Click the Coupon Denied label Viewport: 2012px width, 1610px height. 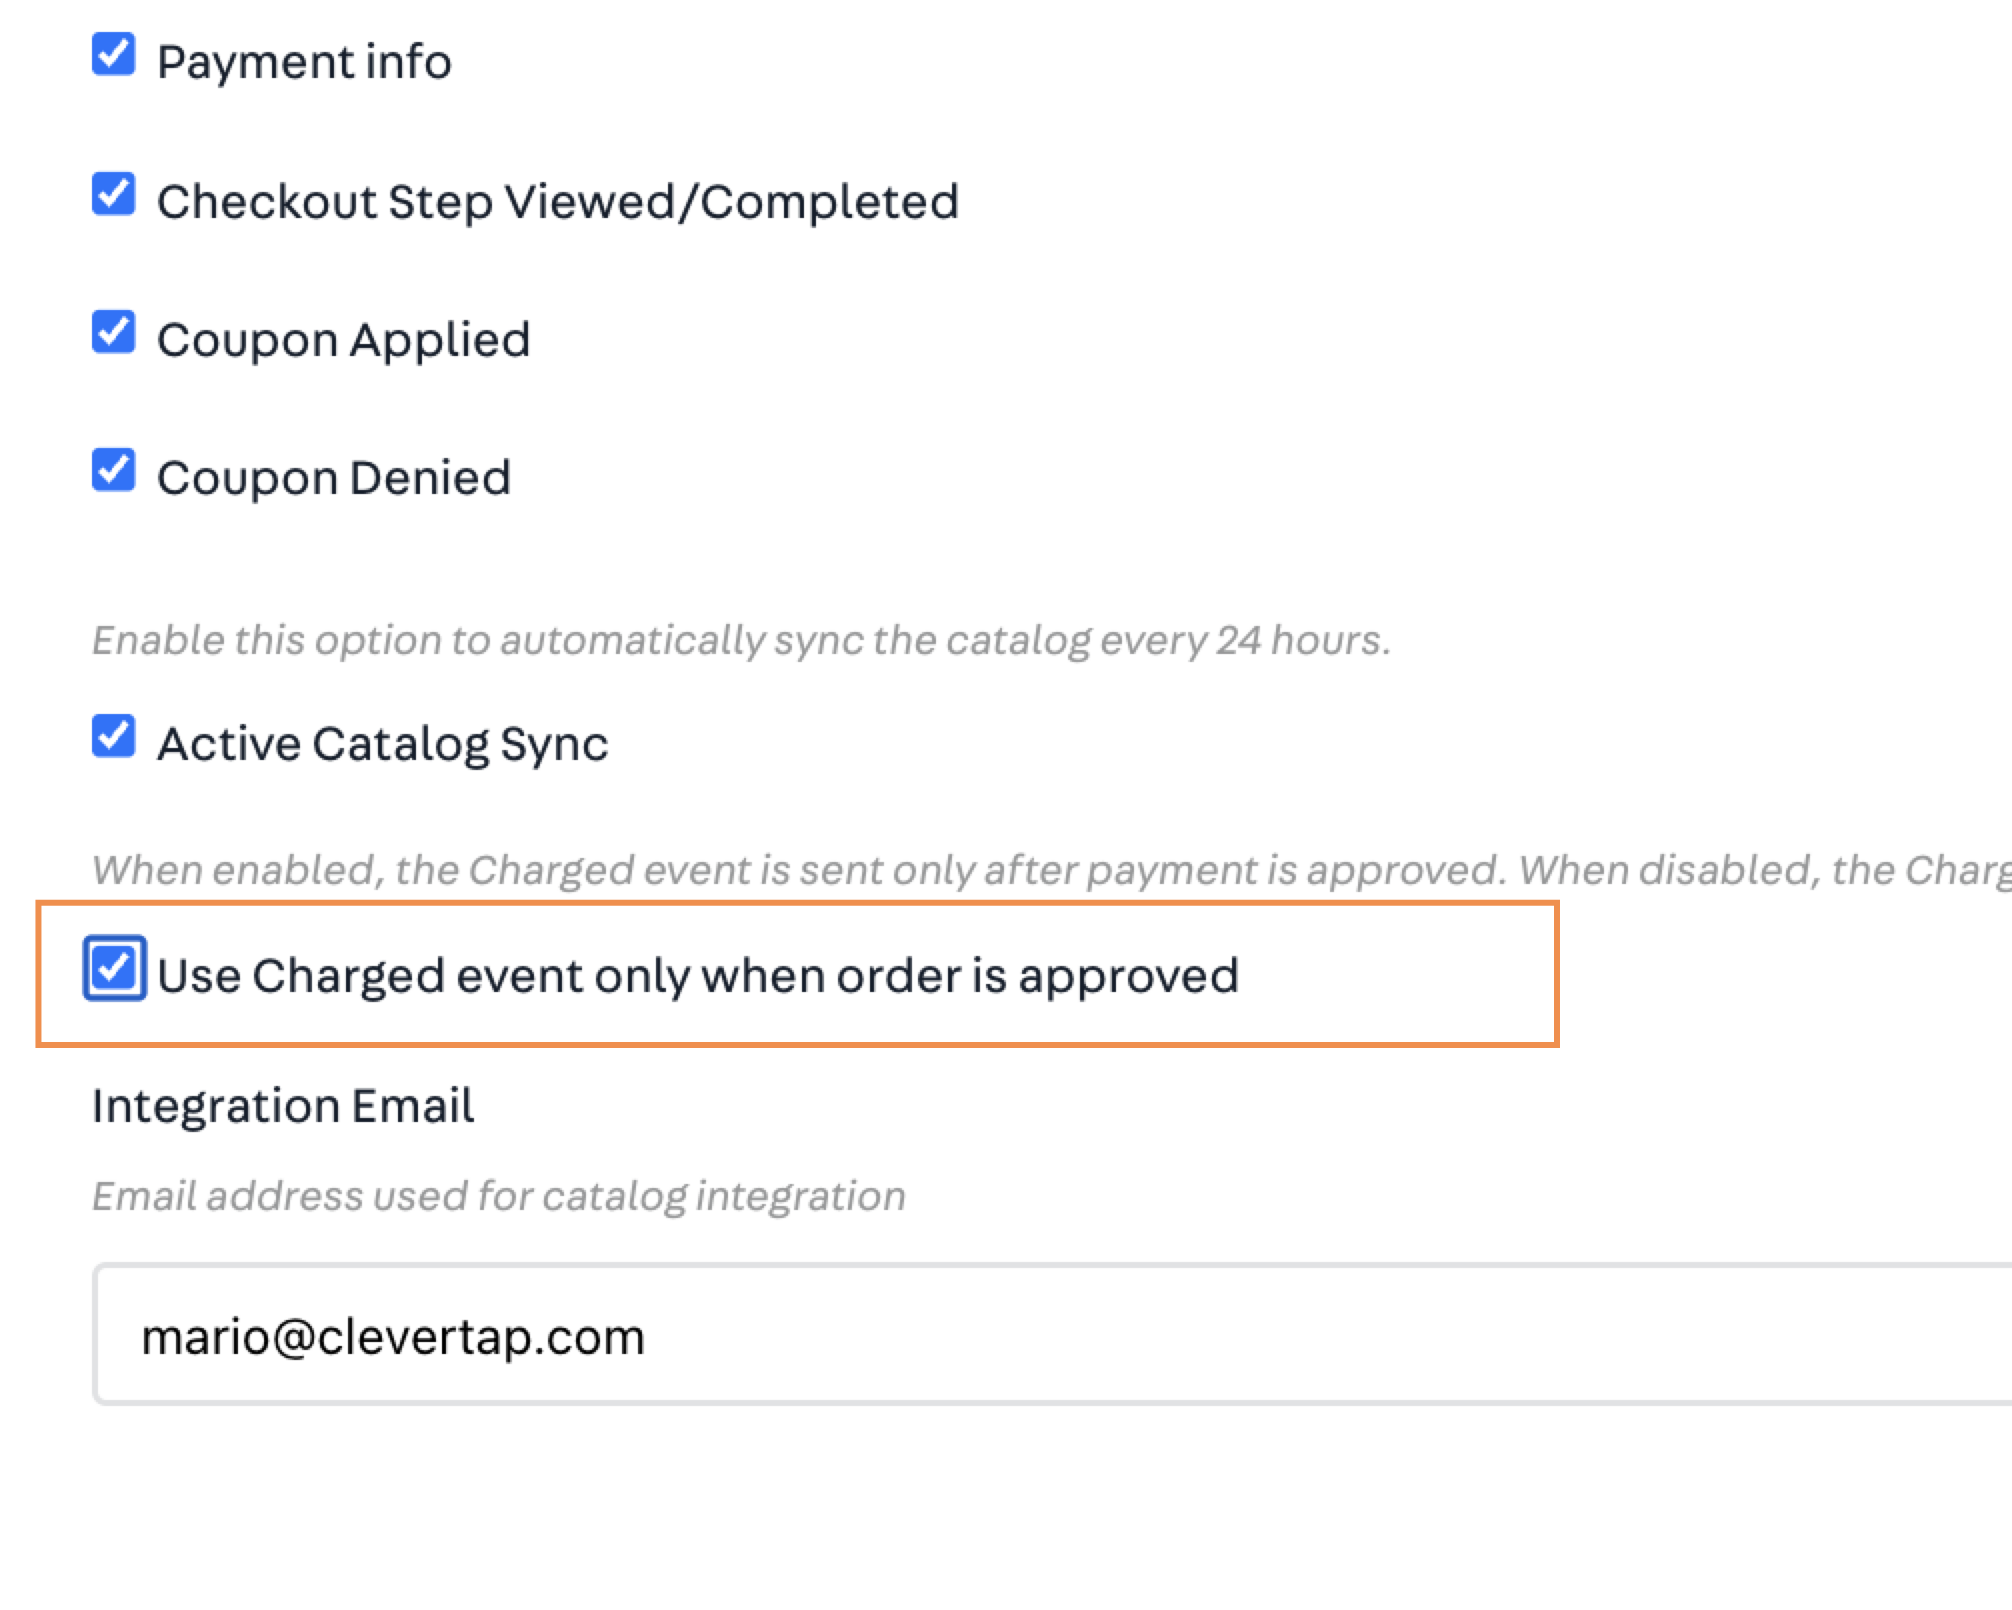[x=334, y=478]
